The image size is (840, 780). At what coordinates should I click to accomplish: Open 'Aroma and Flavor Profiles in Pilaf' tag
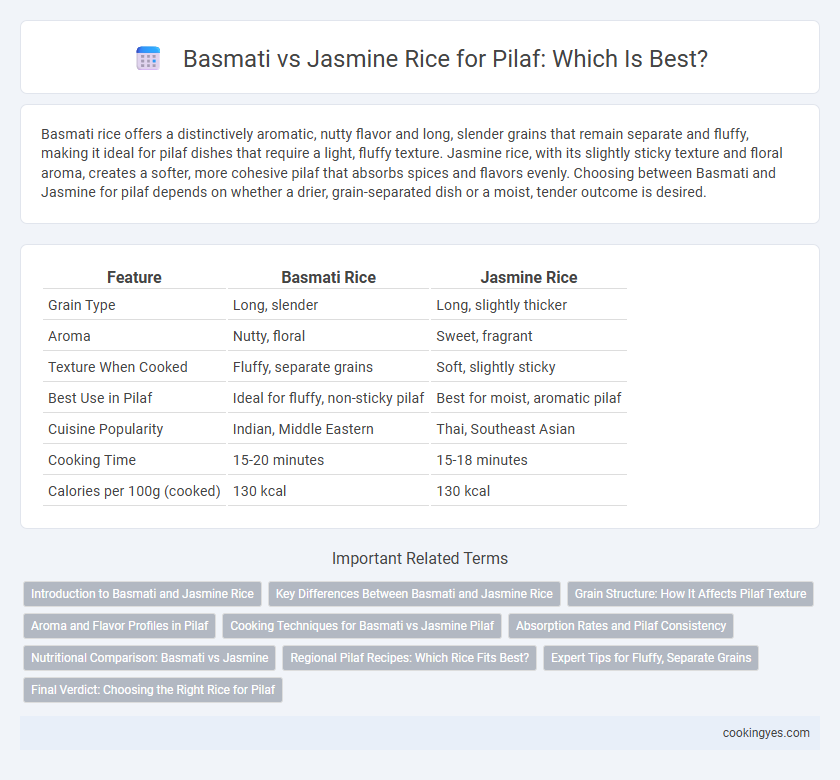(x=119, y=626)
